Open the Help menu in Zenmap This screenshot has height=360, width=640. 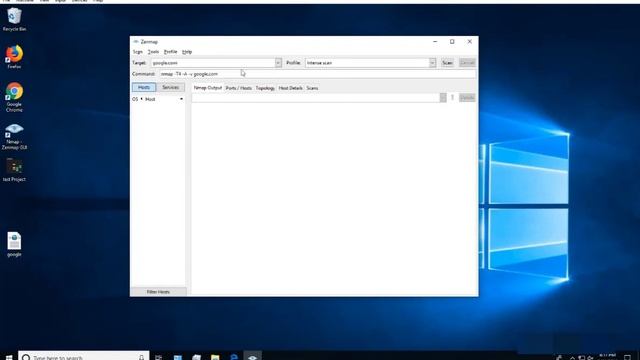point(187,52)
